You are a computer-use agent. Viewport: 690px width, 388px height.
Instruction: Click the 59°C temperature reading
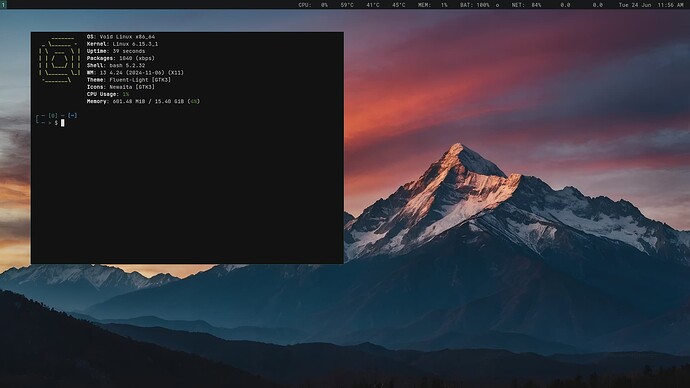347,5
